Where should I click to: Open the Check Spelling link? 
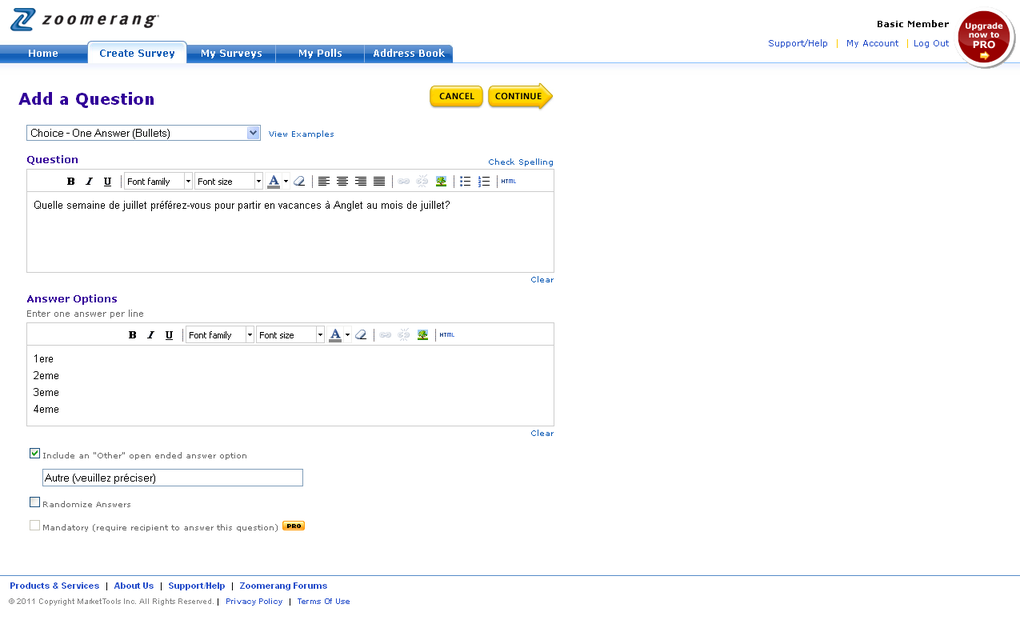520,161
